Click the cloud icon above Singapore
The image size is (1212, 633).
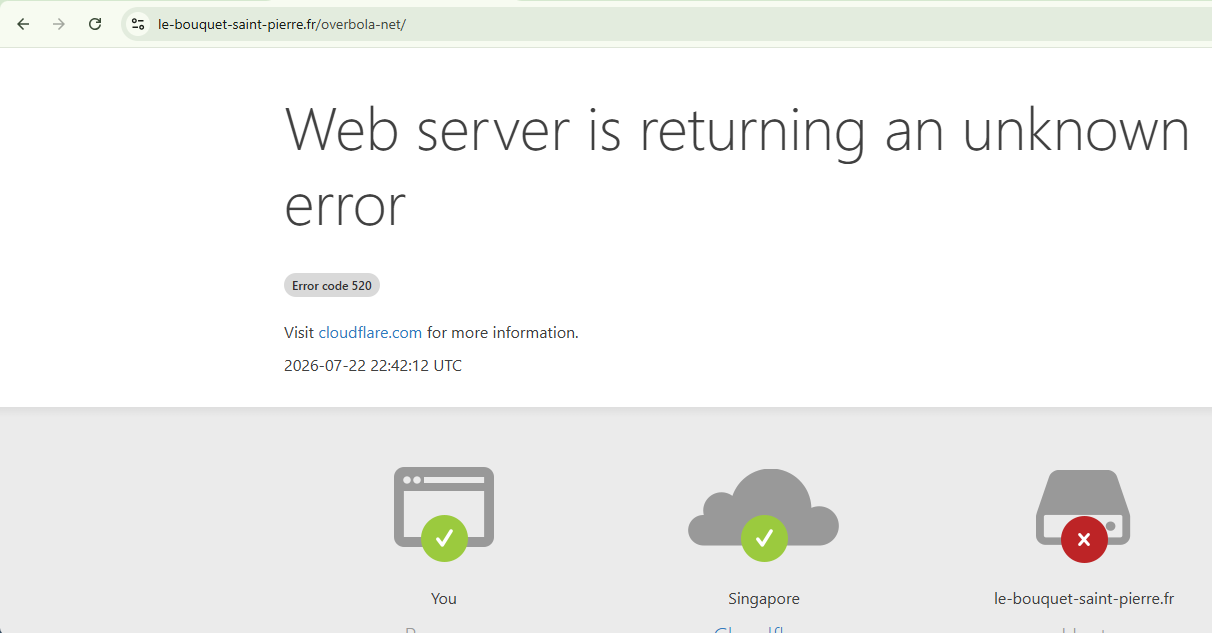pos(763,506)
